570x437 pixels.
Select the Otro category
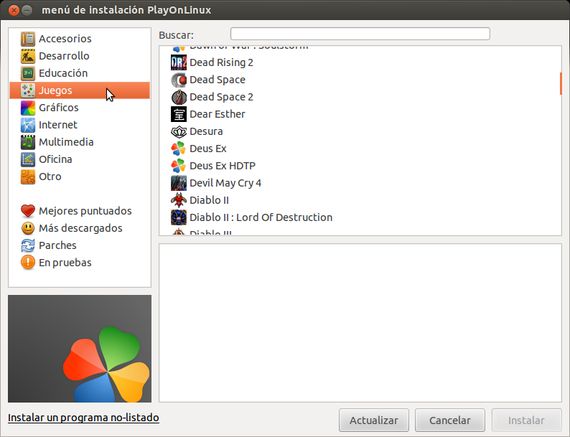[x=80, y=177]
